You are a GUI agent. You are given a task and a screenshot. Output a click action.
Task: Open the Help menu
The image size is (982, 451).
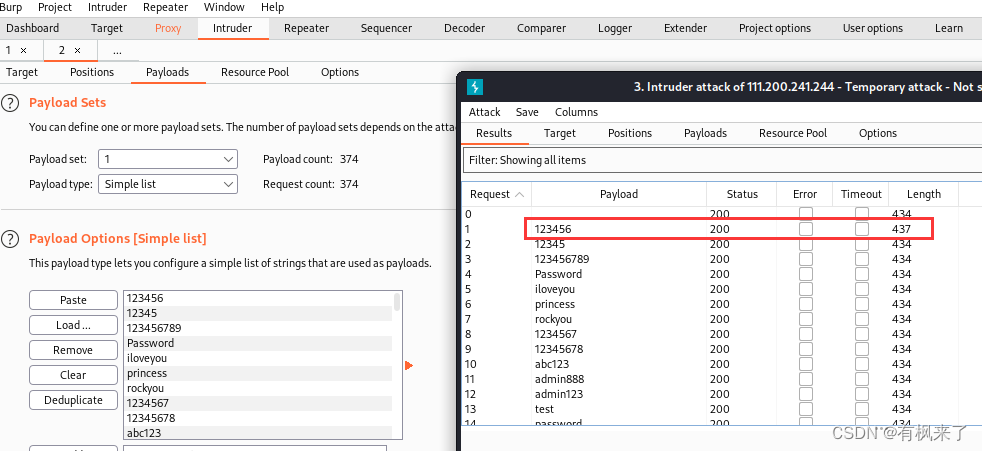coord(272,8)
